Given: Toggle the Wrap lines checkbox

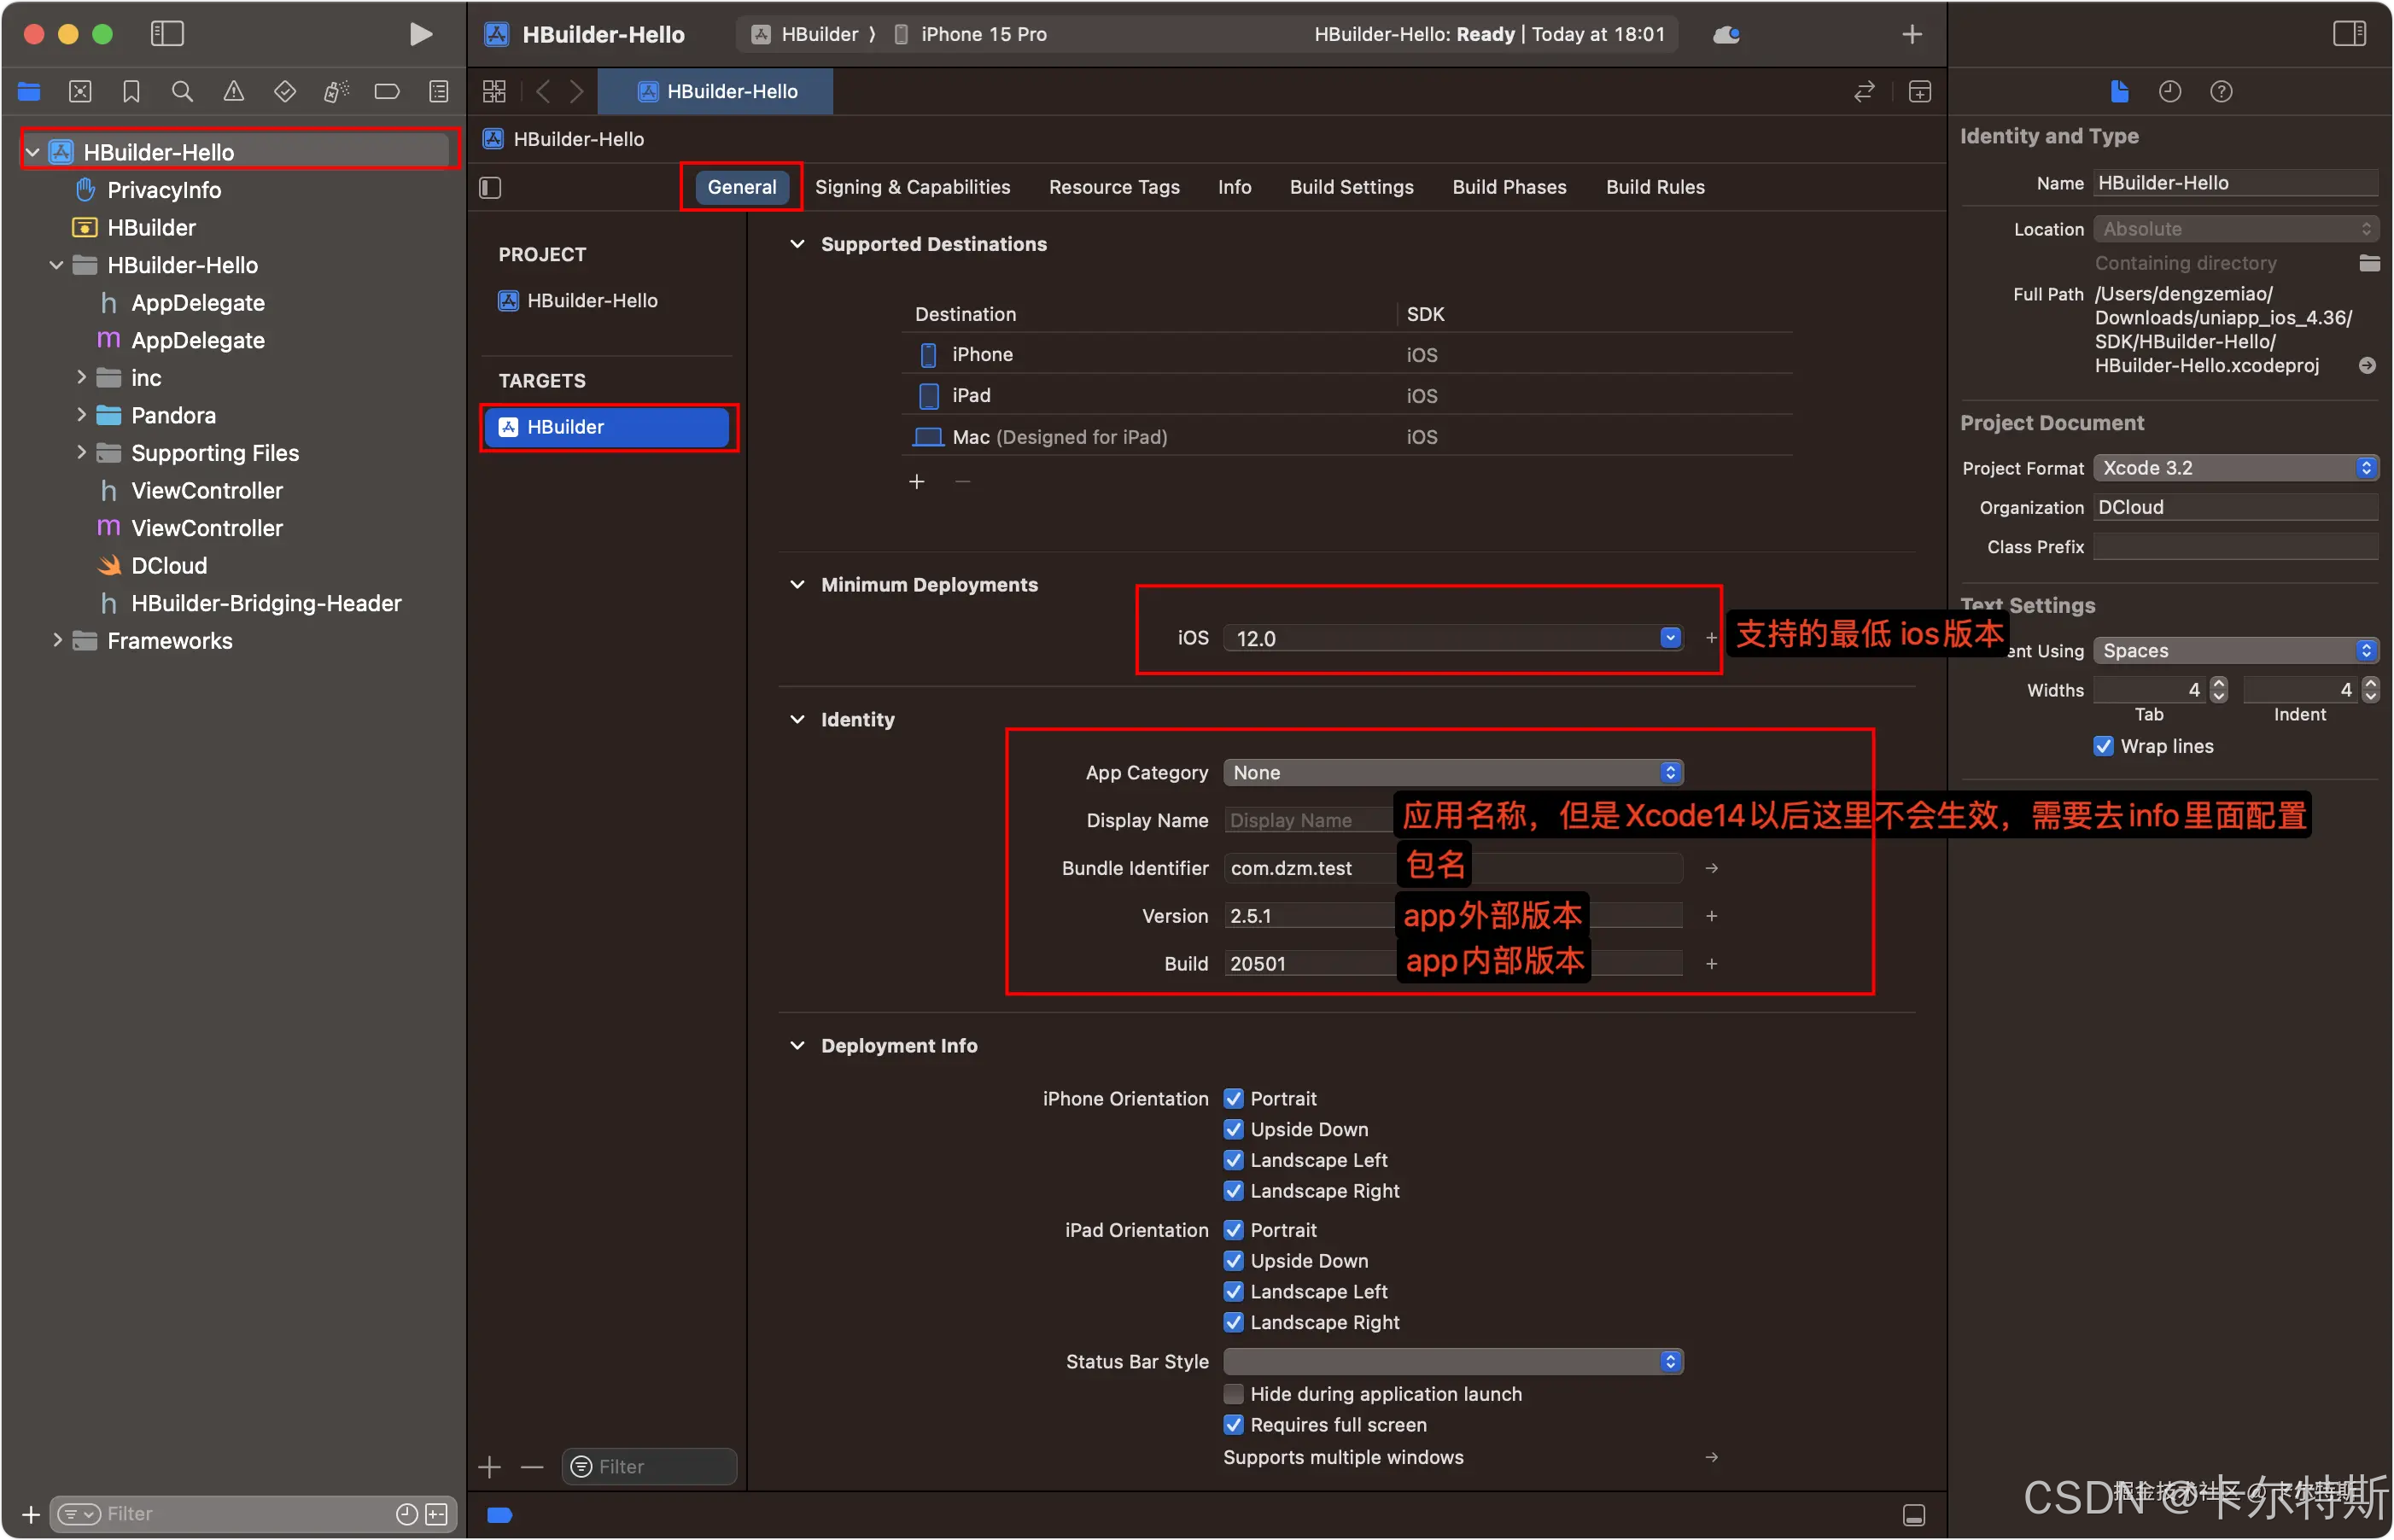Looking at the screenshot, I should [2104, 746].
